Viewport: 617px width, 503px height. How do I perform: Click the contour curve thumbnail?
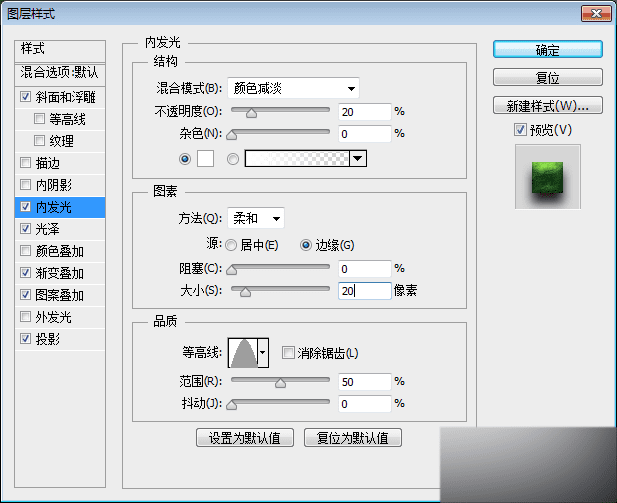(x=243, y=353)
